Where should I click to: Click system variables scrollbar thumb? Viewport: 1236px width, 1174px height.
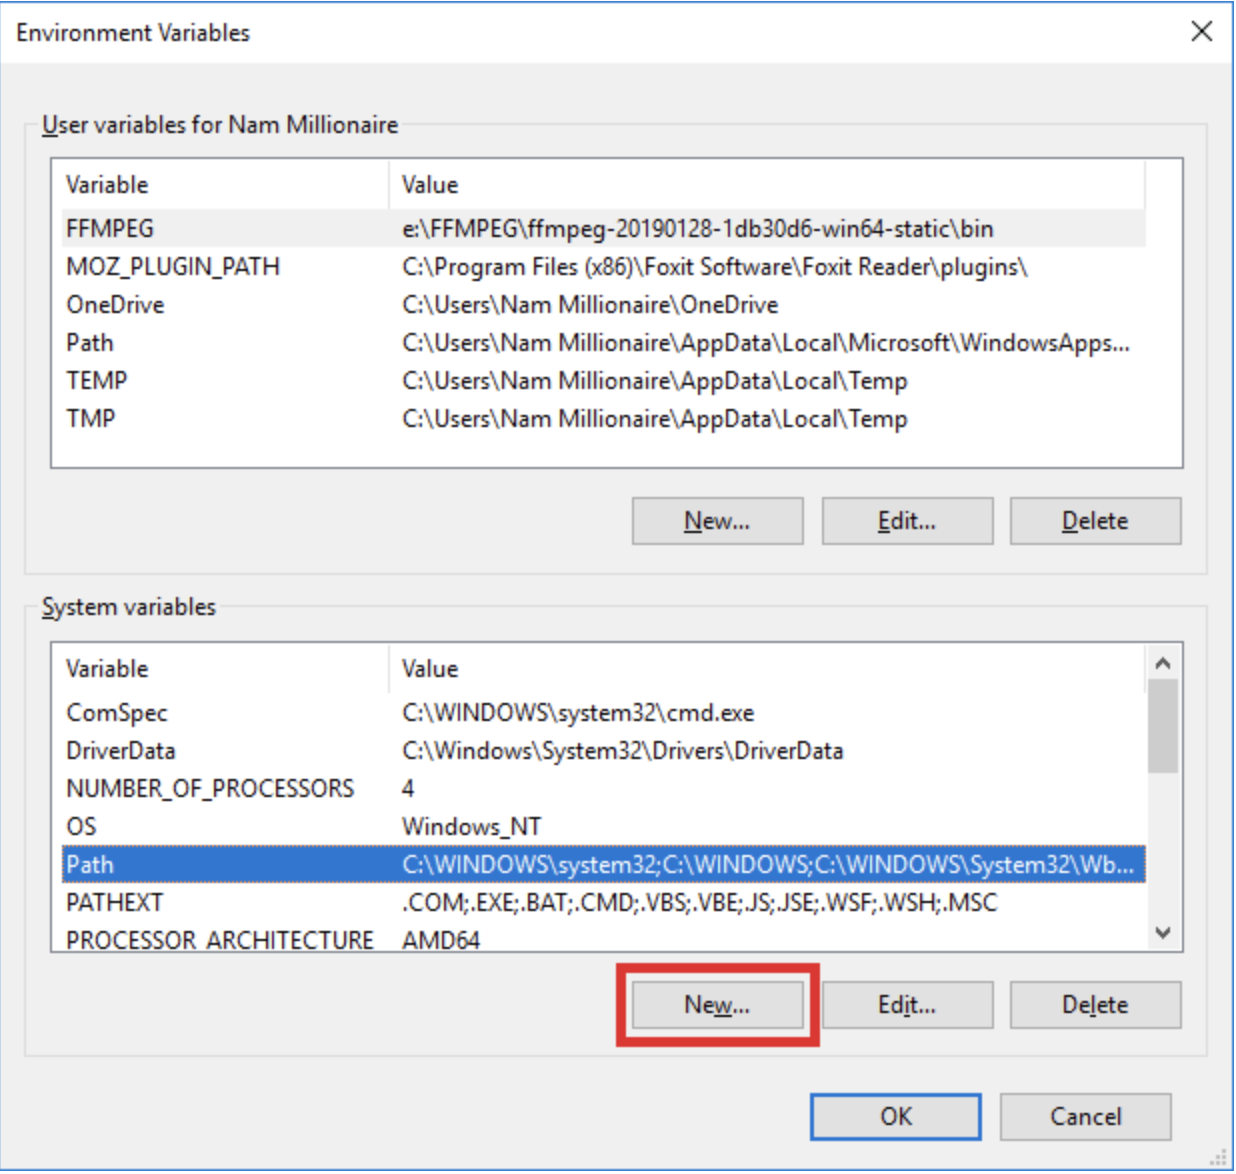(x=1162, y=726)
